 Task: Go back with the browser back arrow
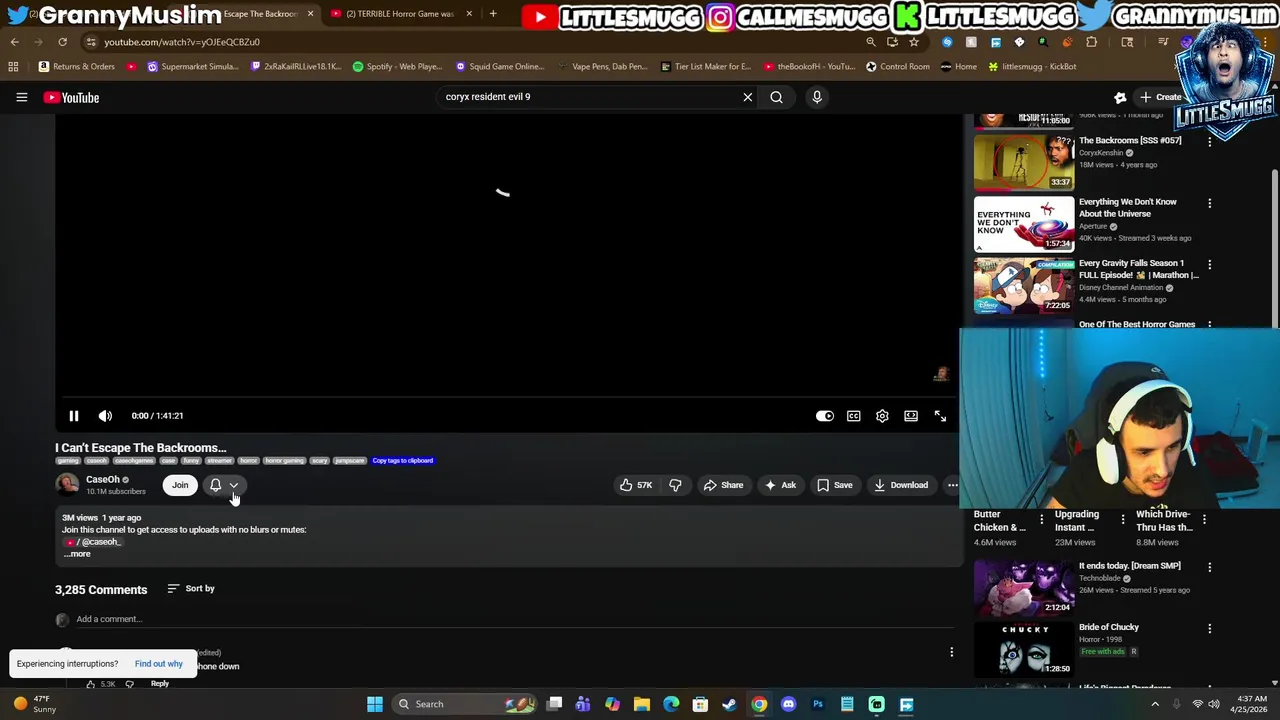pyautogui.click(x=14, y=42)
